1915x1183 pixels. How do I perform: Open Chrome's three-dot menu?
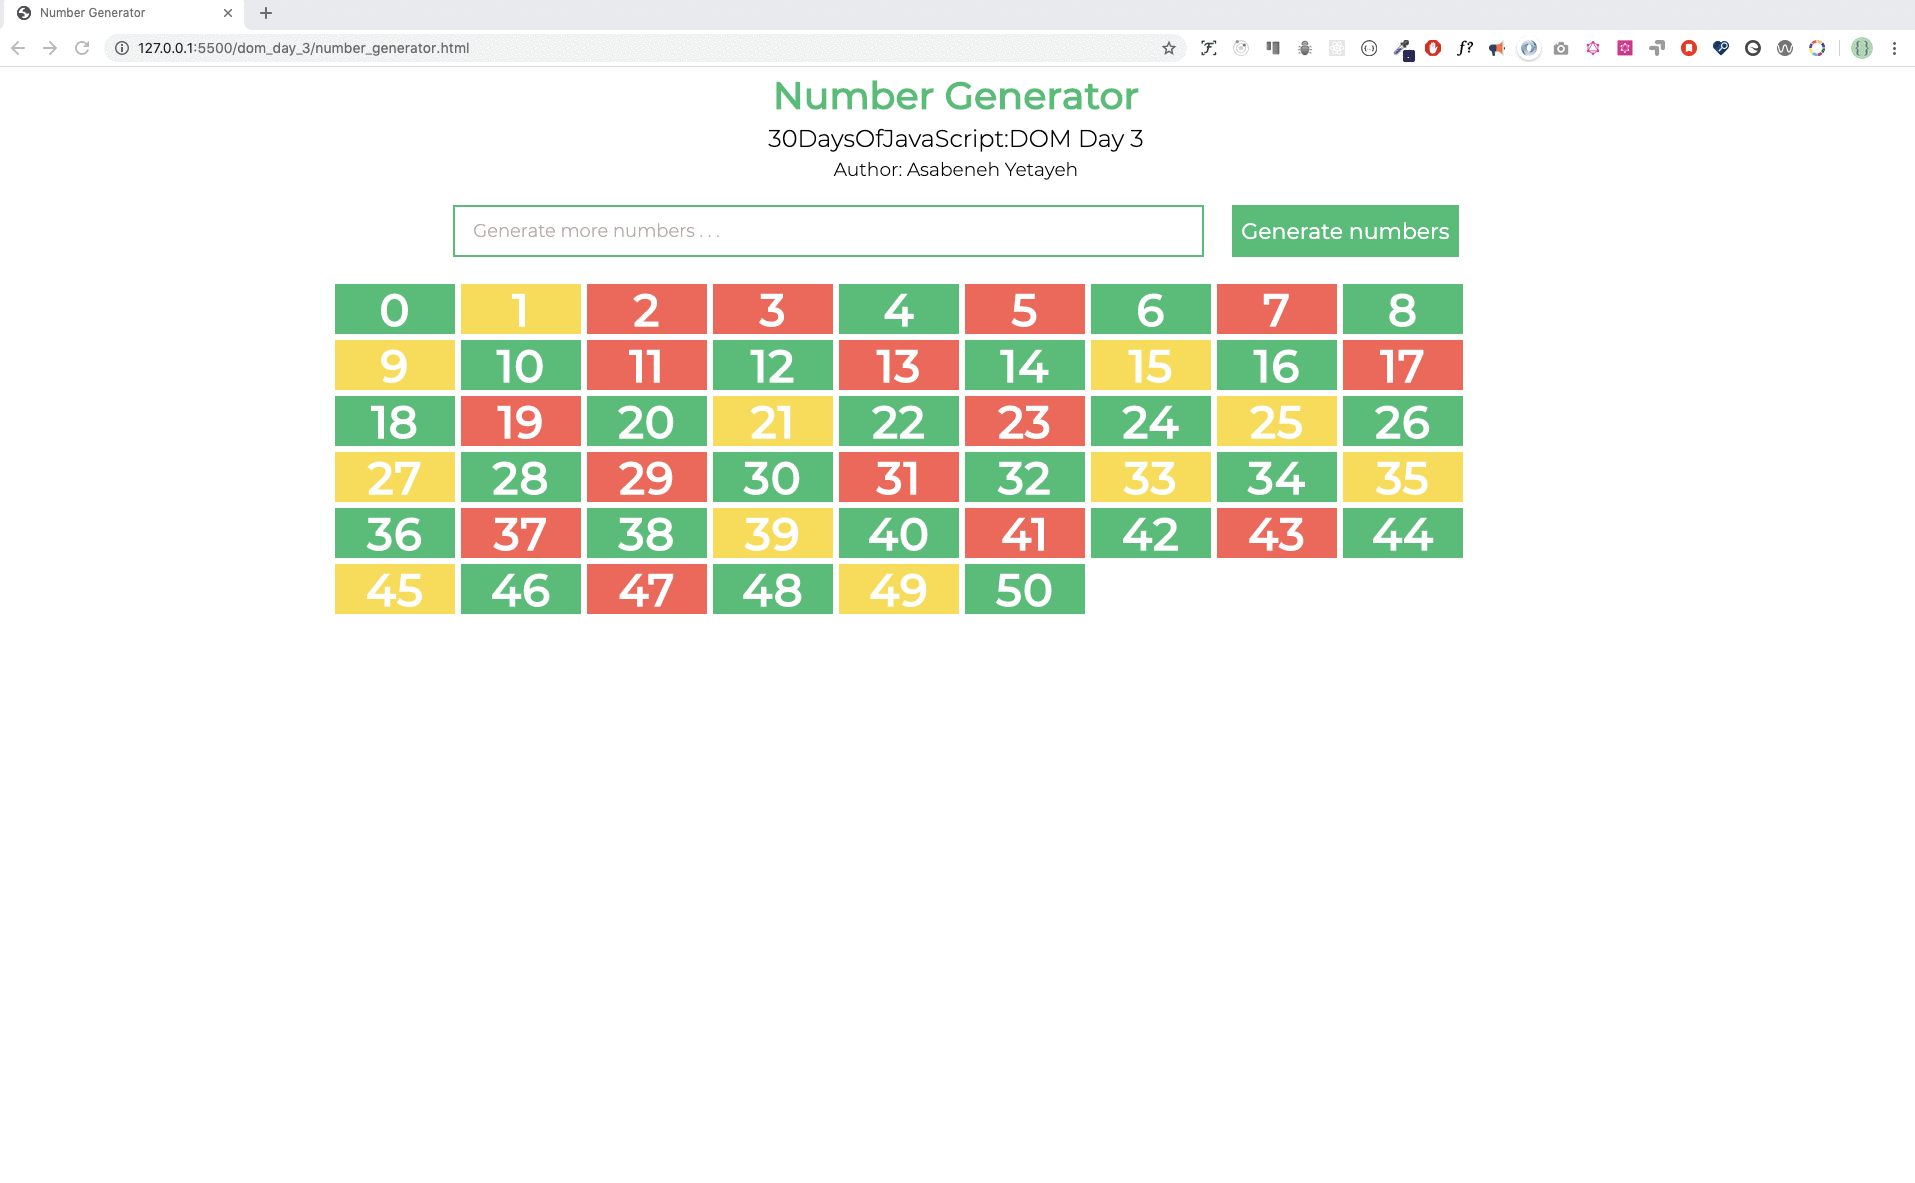pyautogui.click(x=1895, y=47)
